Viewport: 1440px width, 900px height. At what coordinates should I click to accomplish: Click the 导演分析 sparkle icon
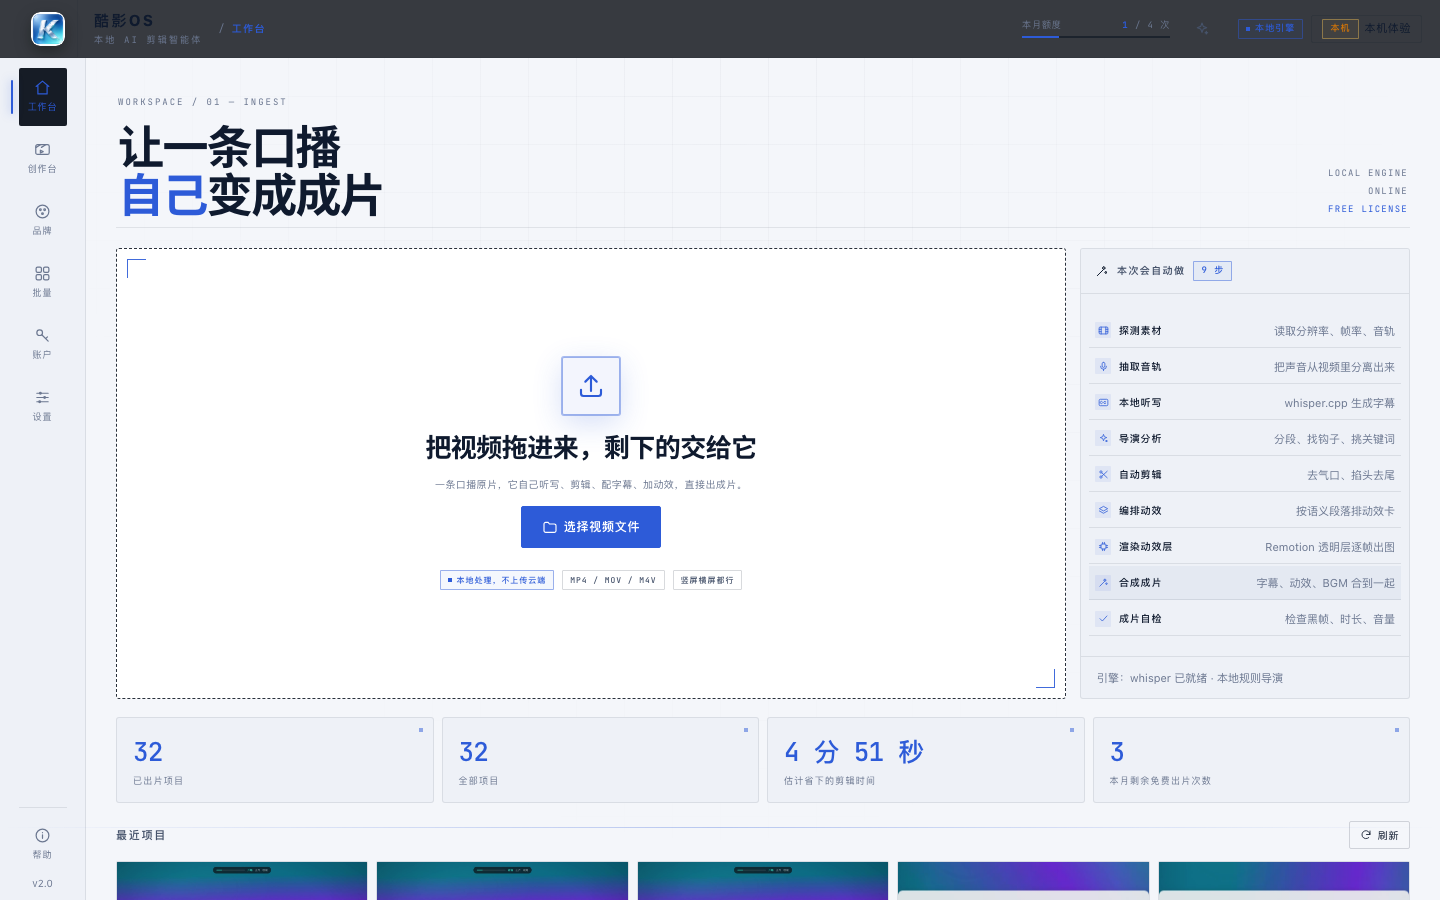[1103, 438]
